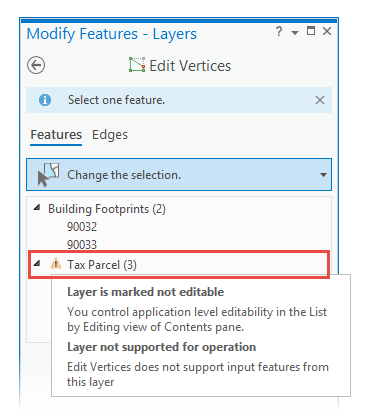Switch to the Edges tab
The height and width of the screenshot is (415, 366).
(110, 135)
